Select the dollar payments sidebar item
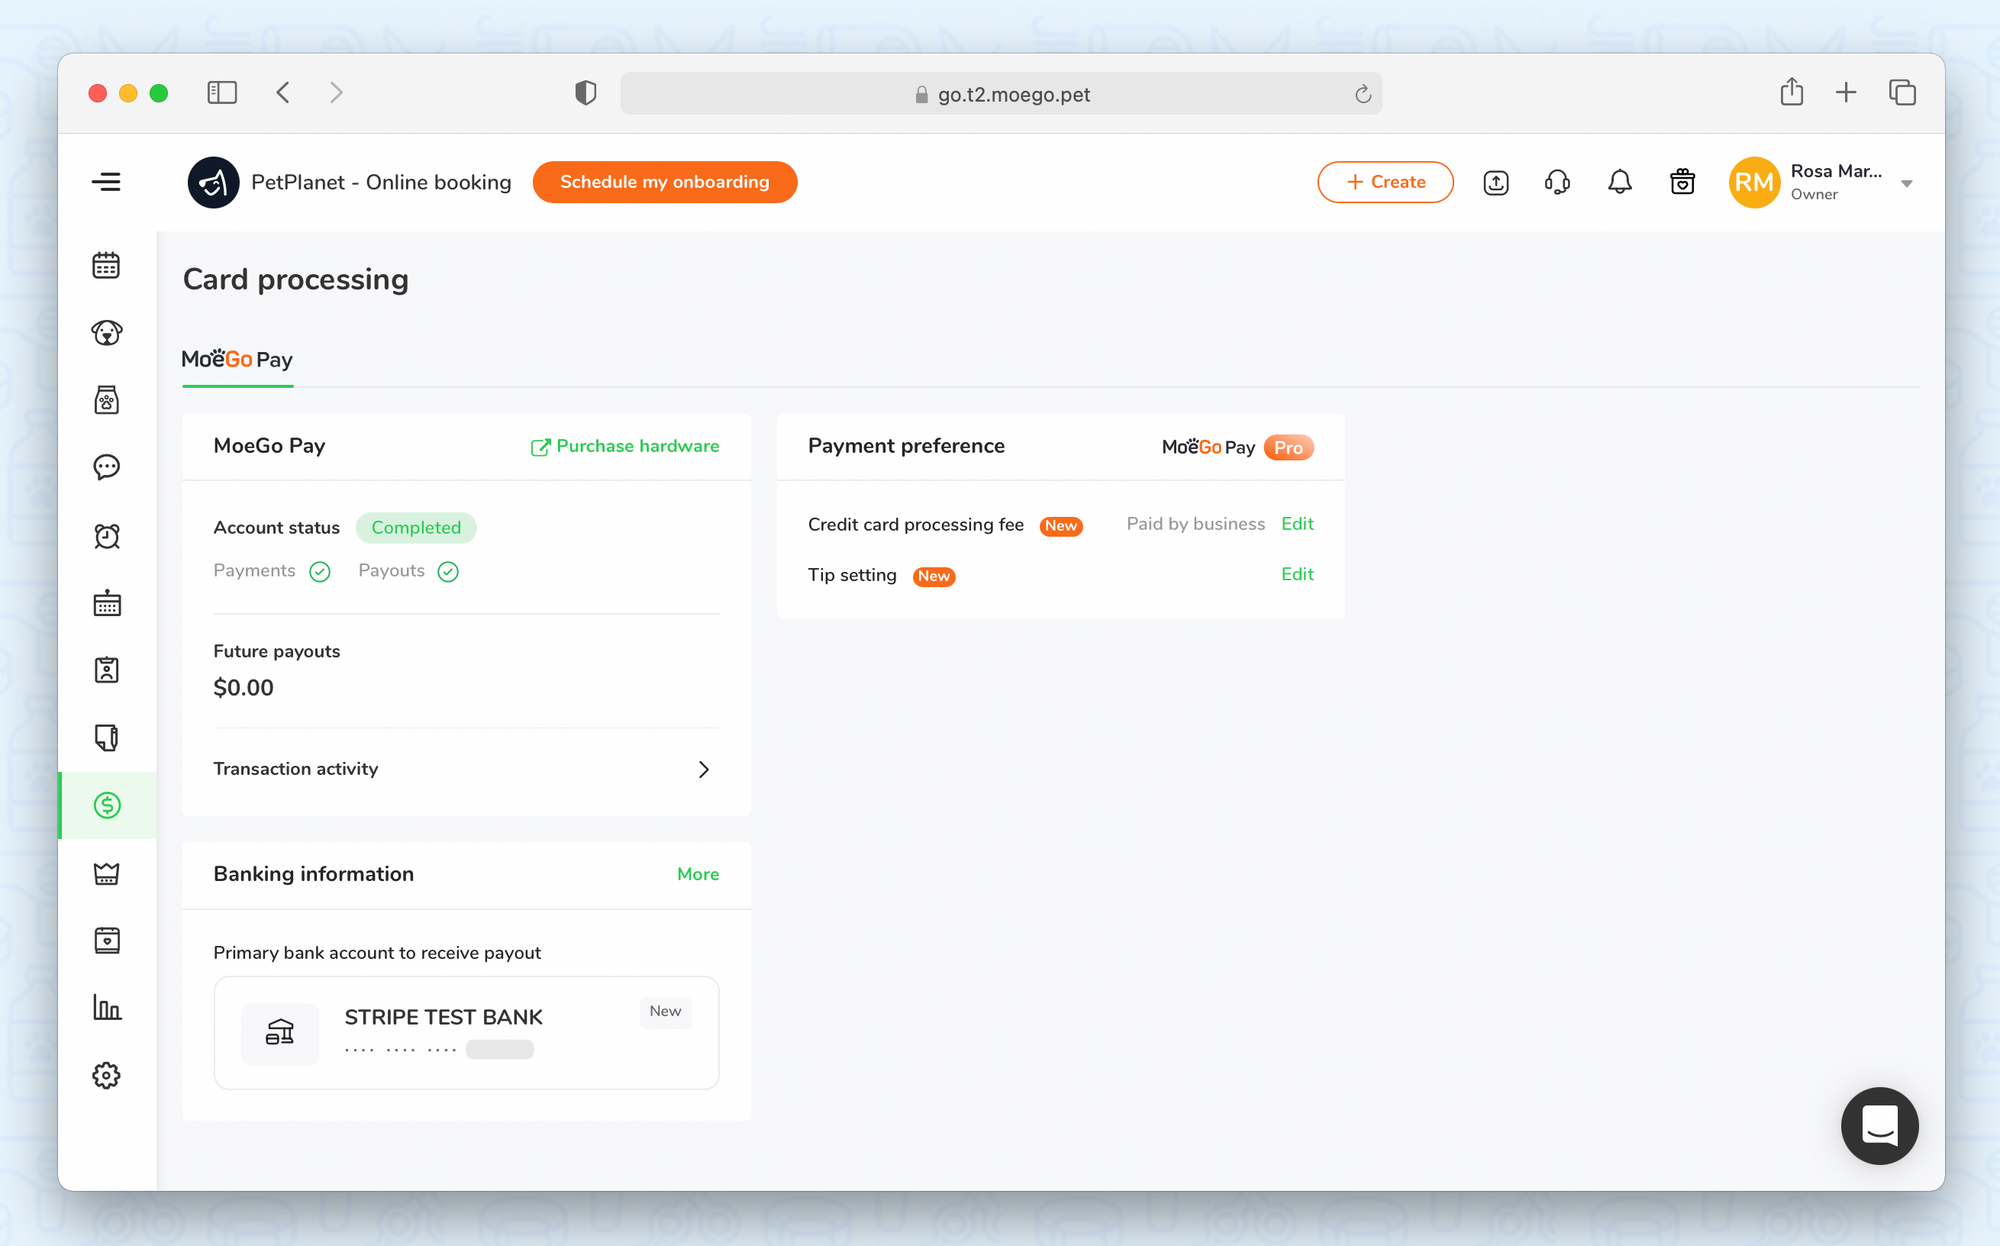 pos(107,805)
